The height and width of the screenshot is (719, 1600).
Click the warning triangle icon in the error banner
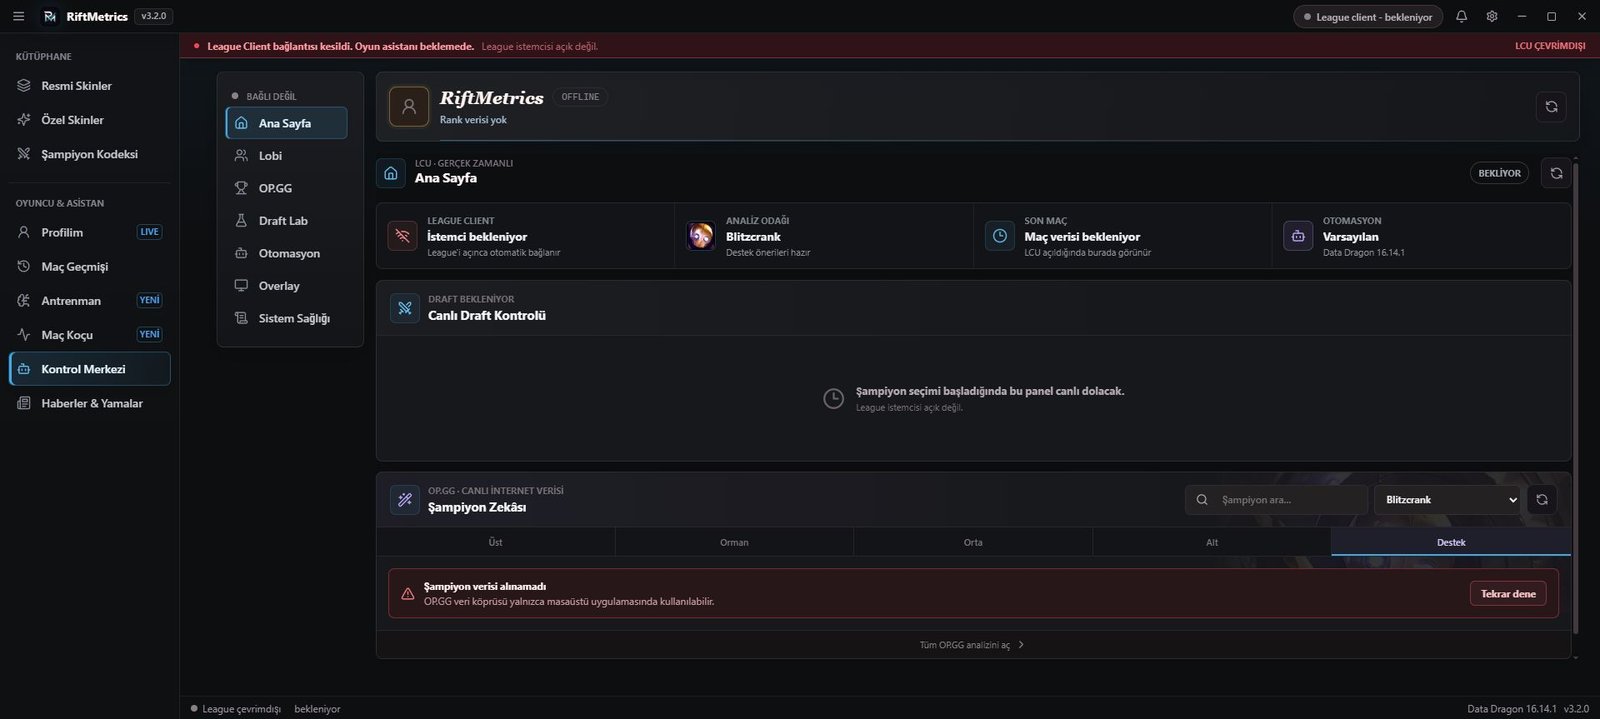point(407,593)
